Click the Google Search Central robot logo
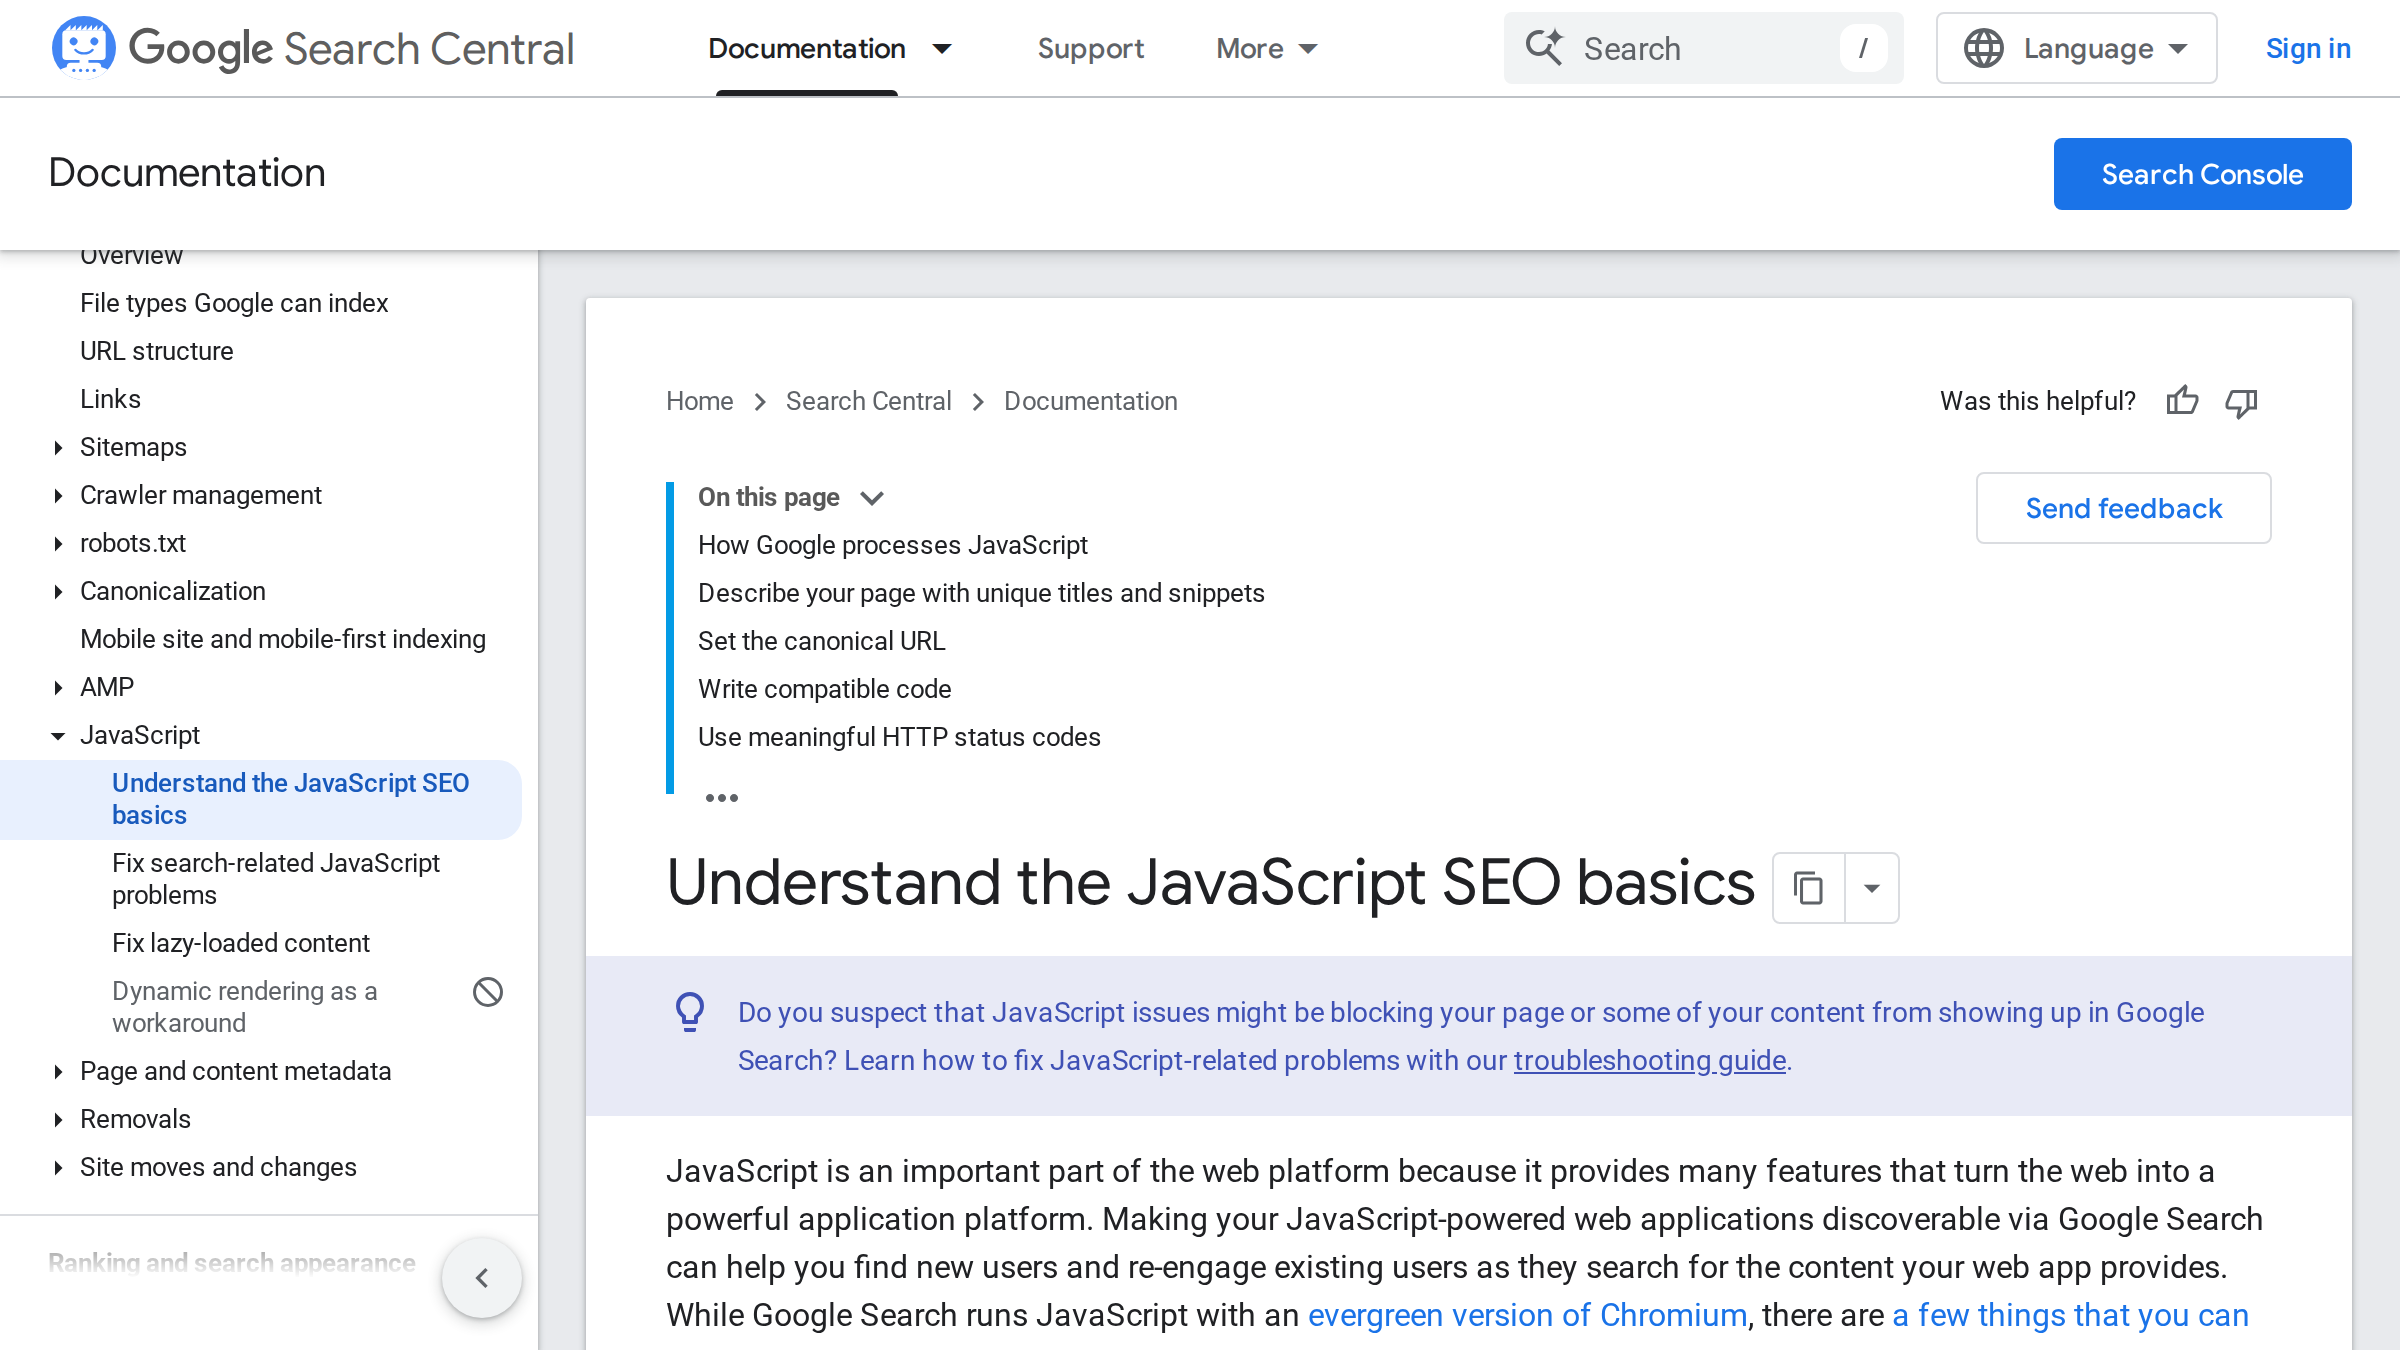The height and width of the screenshot is (1350, 2400). [x=83, y=47]
